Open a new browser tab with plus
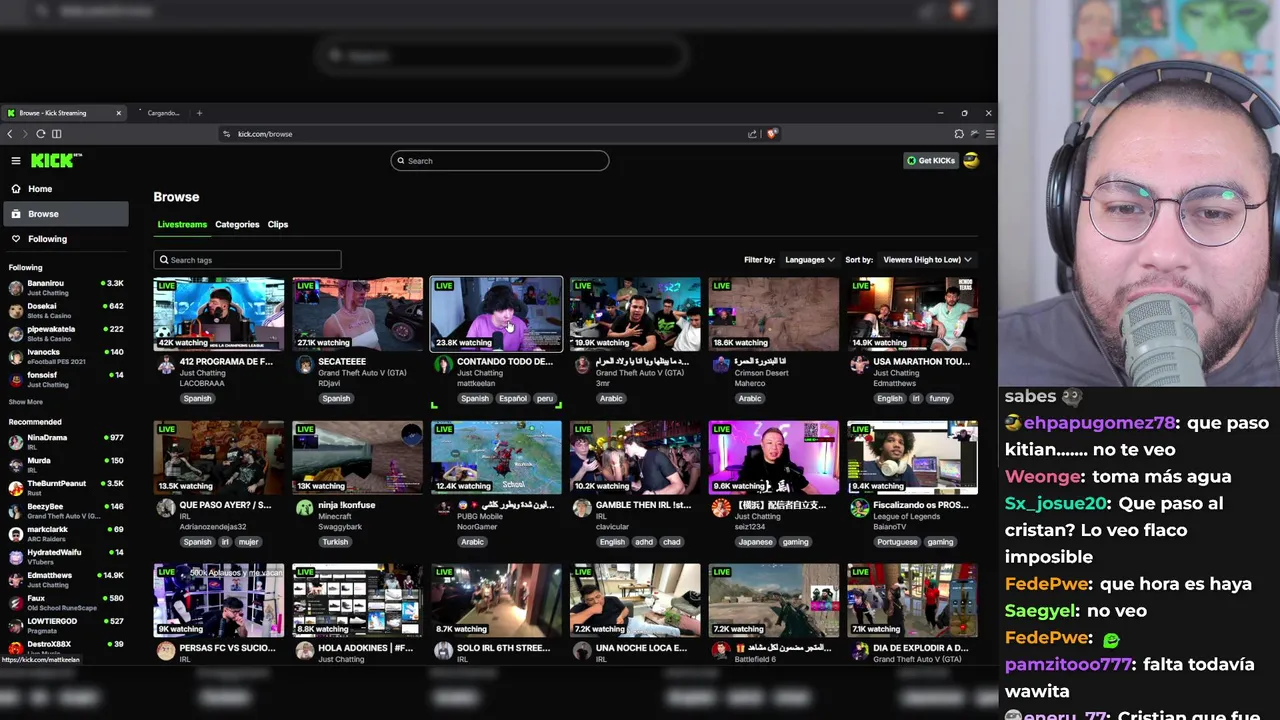Image resolution: width=1280 pixels, height=720 pixels. 199,113
